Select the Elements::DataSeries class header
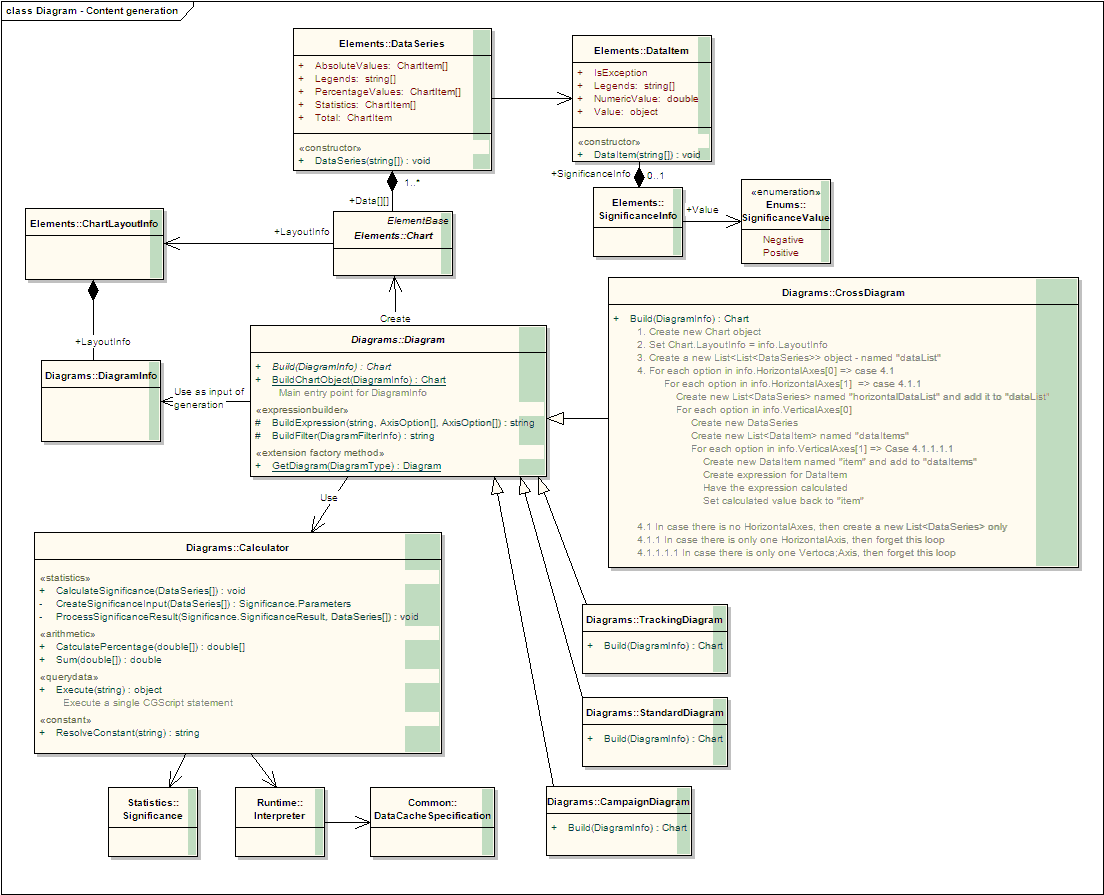Viewport: 1104px width, 895px height. [392, 44]
